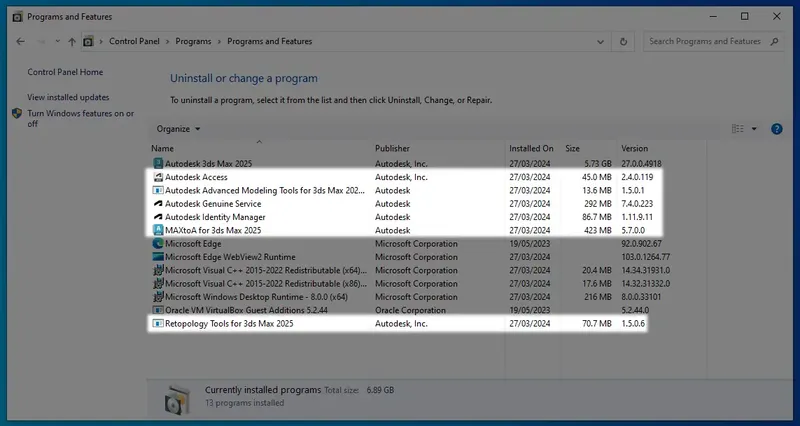The height and width of the screenshot is (426, 800).
Task: Sort list by Installed On column header
Action: 531,148
